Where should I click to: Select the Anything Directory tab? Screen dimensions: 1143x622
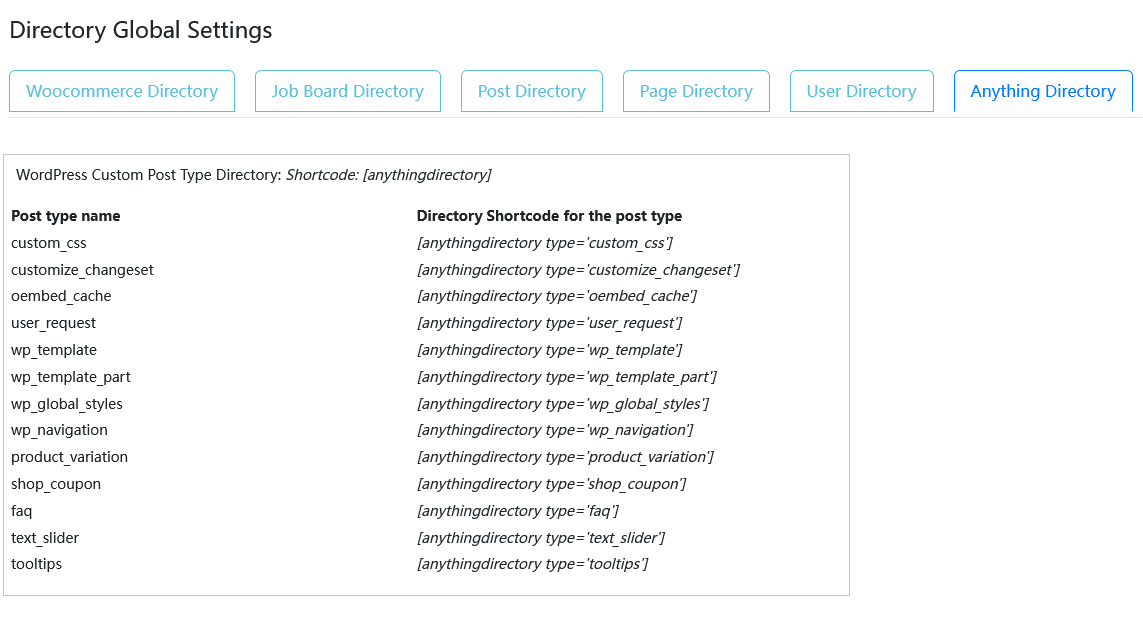[x=1043, y=91]
